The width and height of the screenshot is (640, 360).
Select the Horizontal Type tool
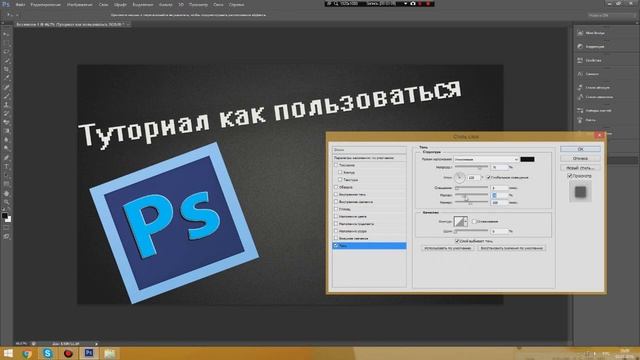(6, 167)
